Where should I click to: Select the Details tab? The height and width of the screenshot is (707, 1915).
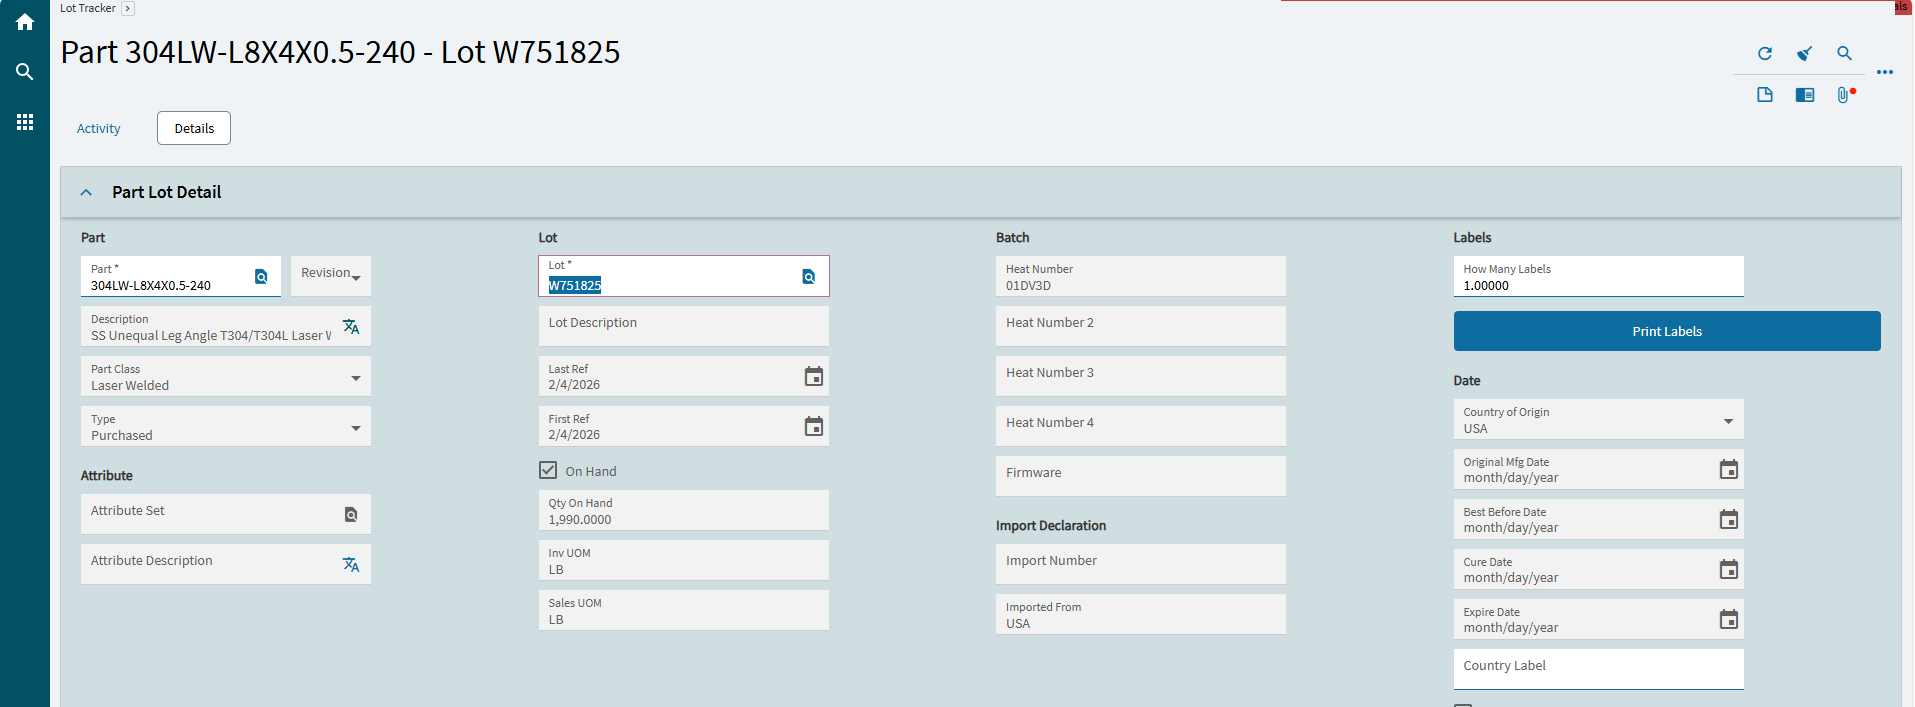coord(194,129)
